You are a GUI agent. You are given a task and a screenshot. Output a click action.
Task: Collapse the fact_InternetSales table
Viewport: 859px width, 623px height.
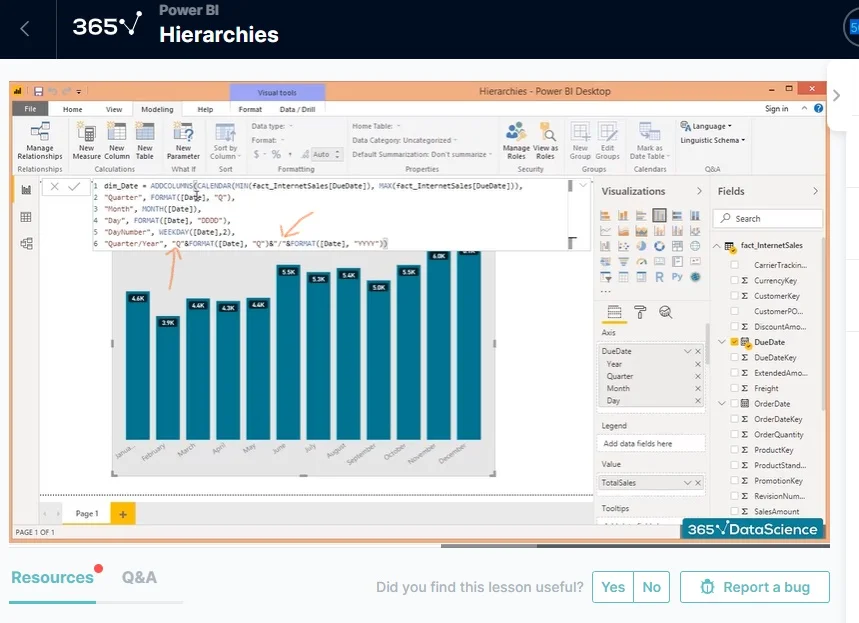[717, 246]
